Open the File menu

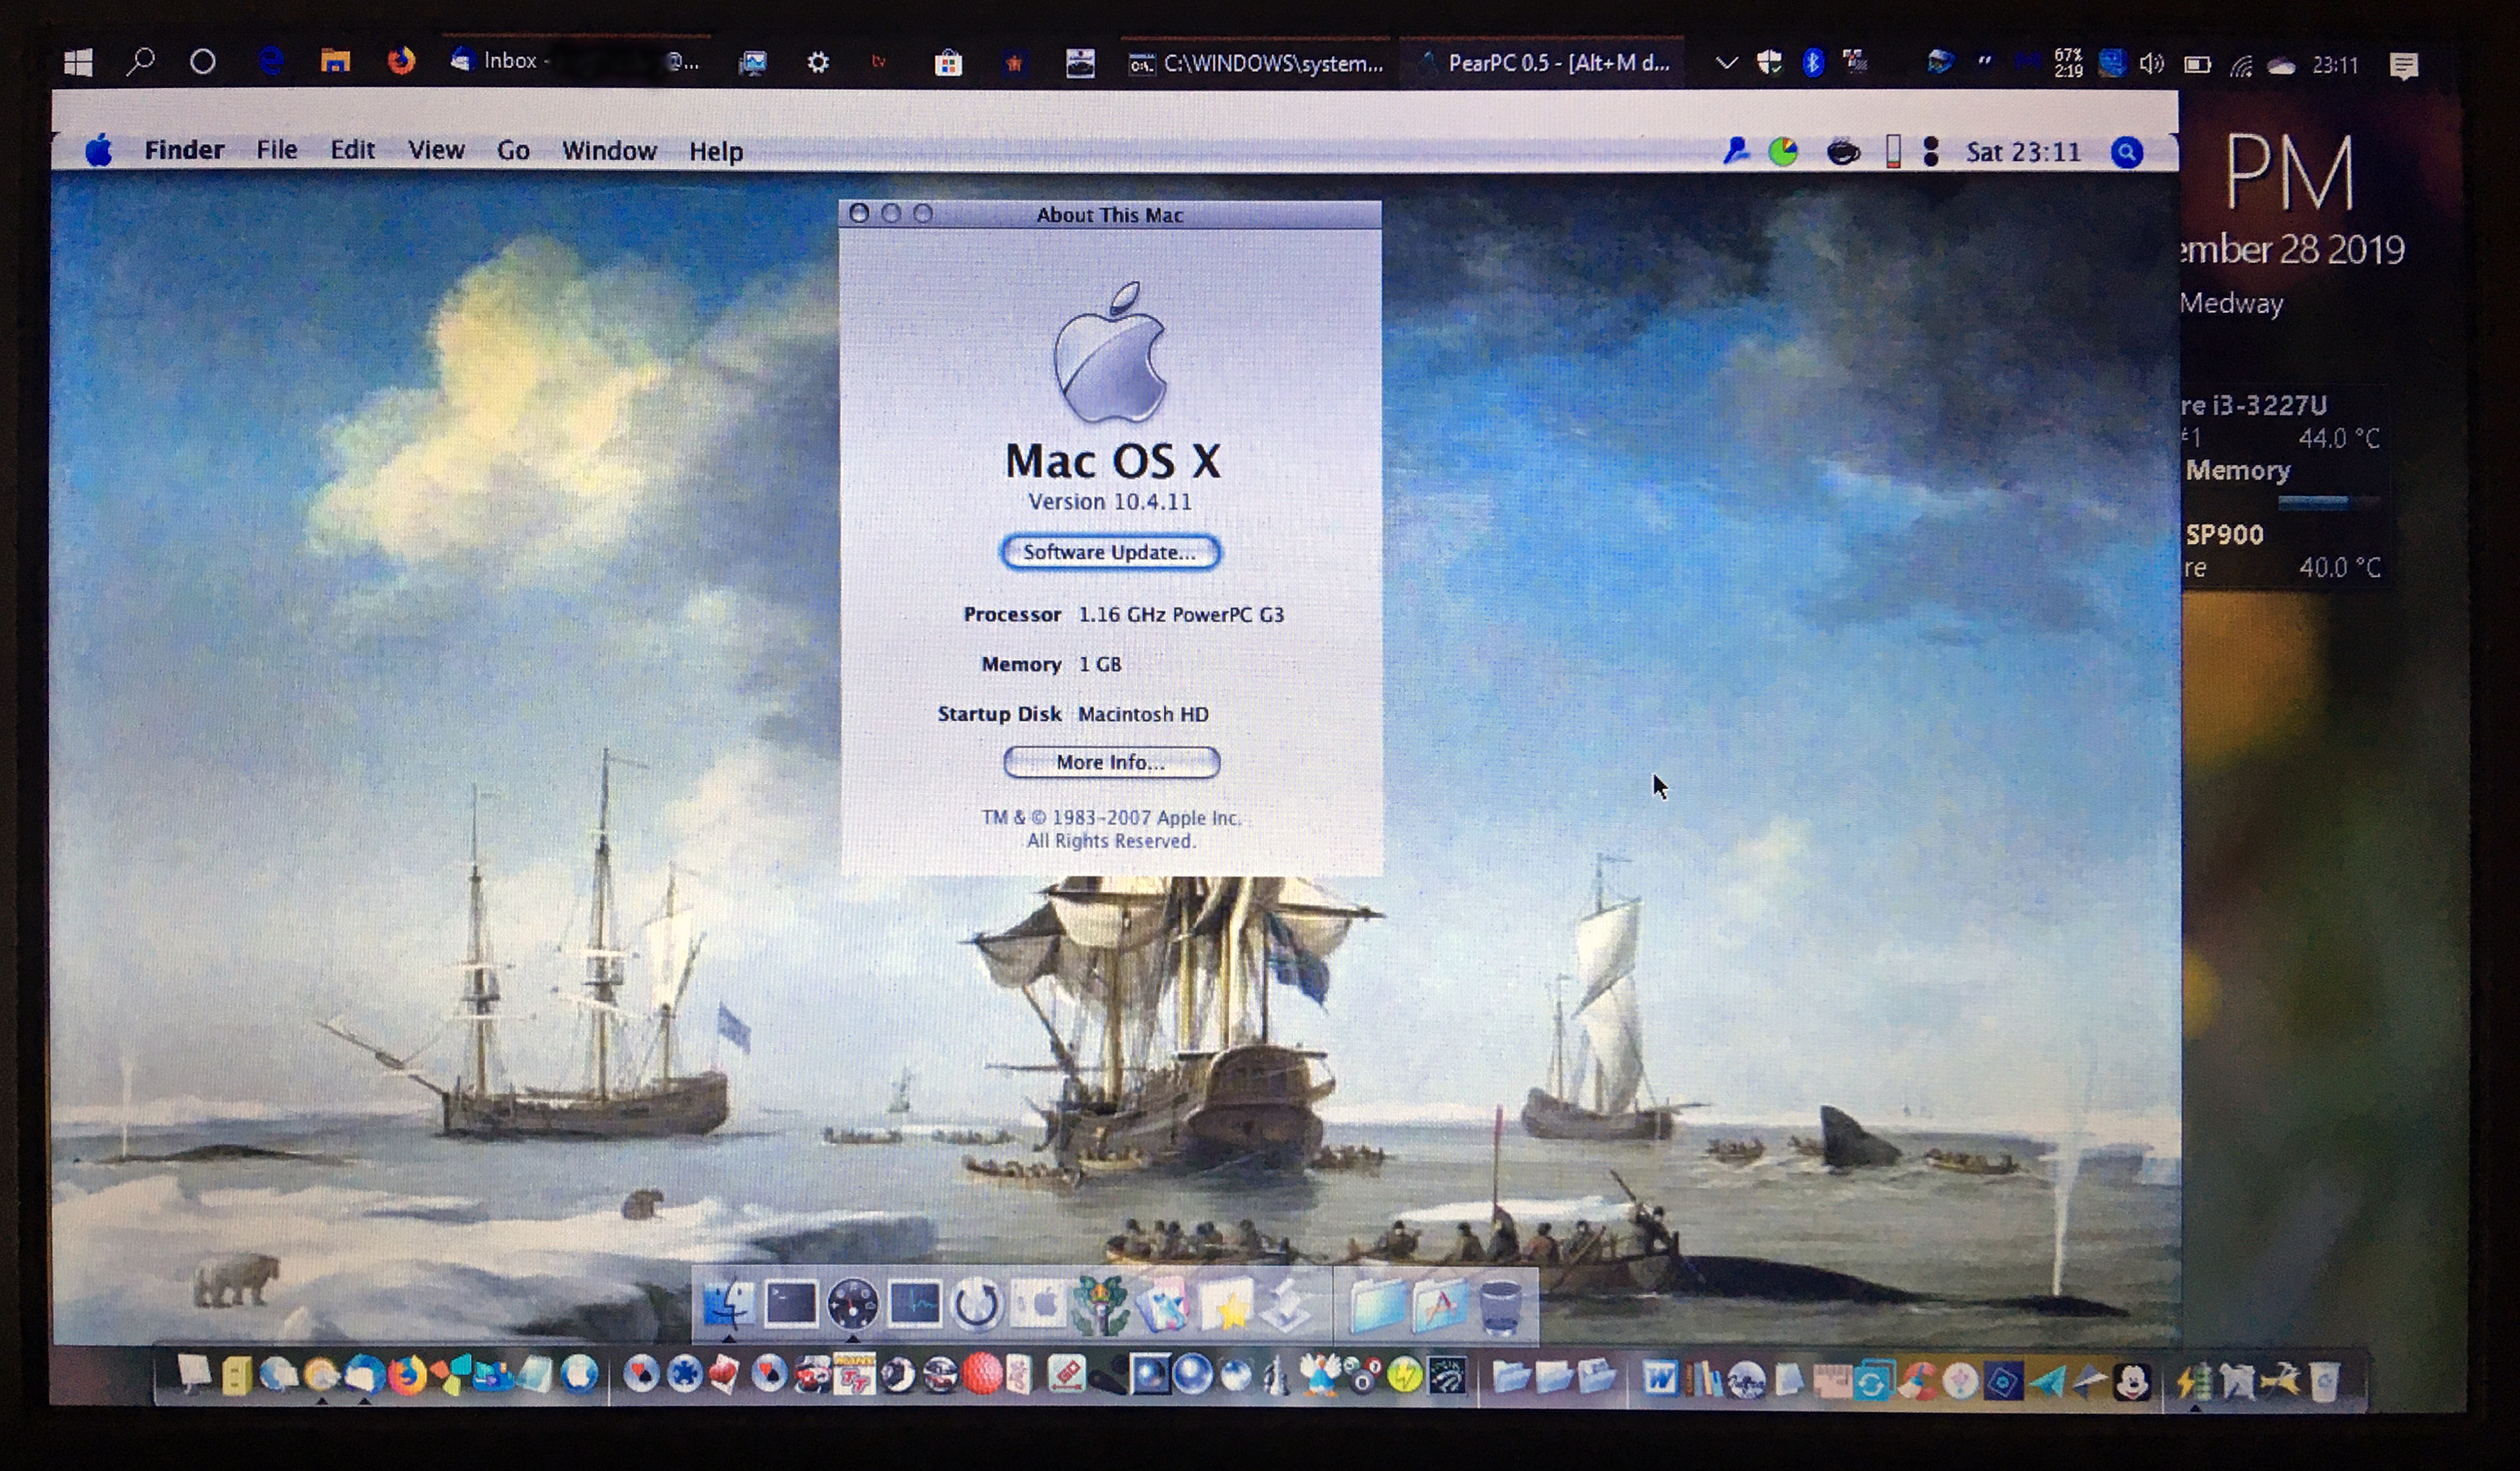pos(276,150)
